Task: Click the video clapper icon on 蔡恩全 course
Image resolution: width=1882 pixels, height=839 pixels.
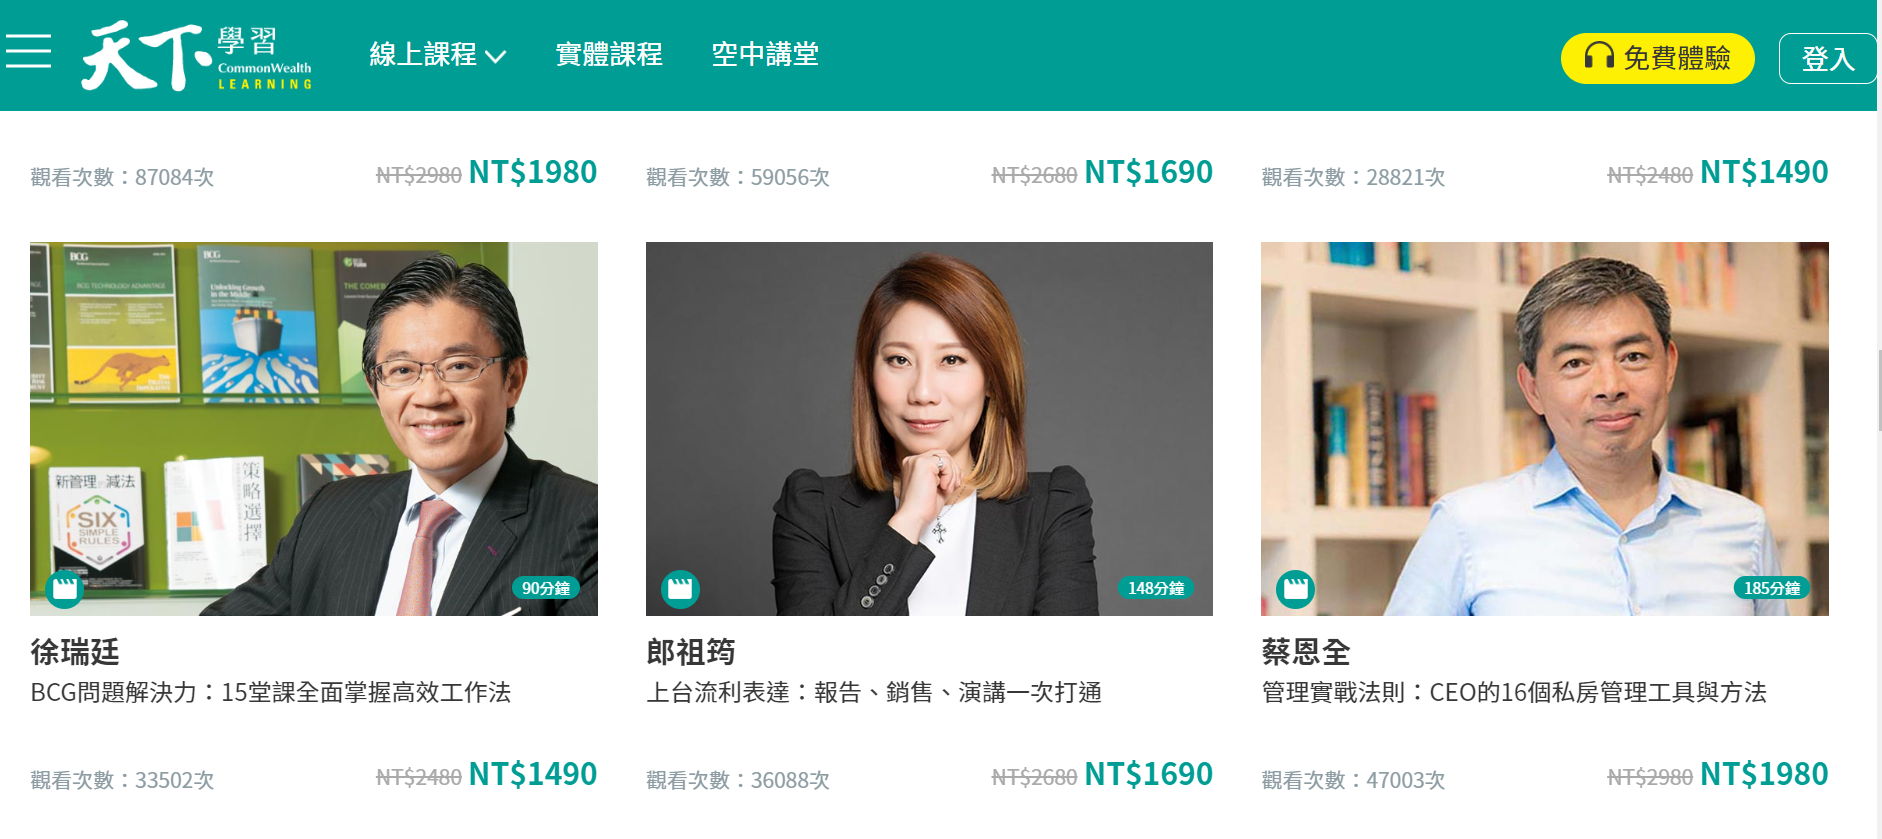Action: [x=1296, y=588]
